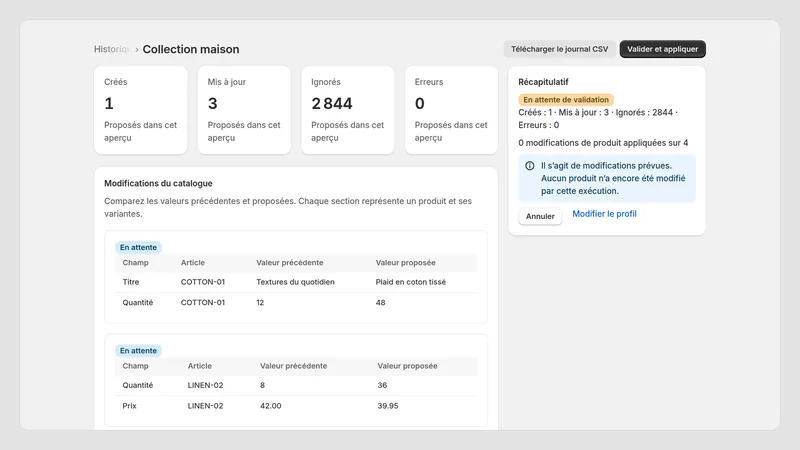This screenshot has width=800, height=450.
Task: Click the Titre field cell
Action: tap(131, 282)
